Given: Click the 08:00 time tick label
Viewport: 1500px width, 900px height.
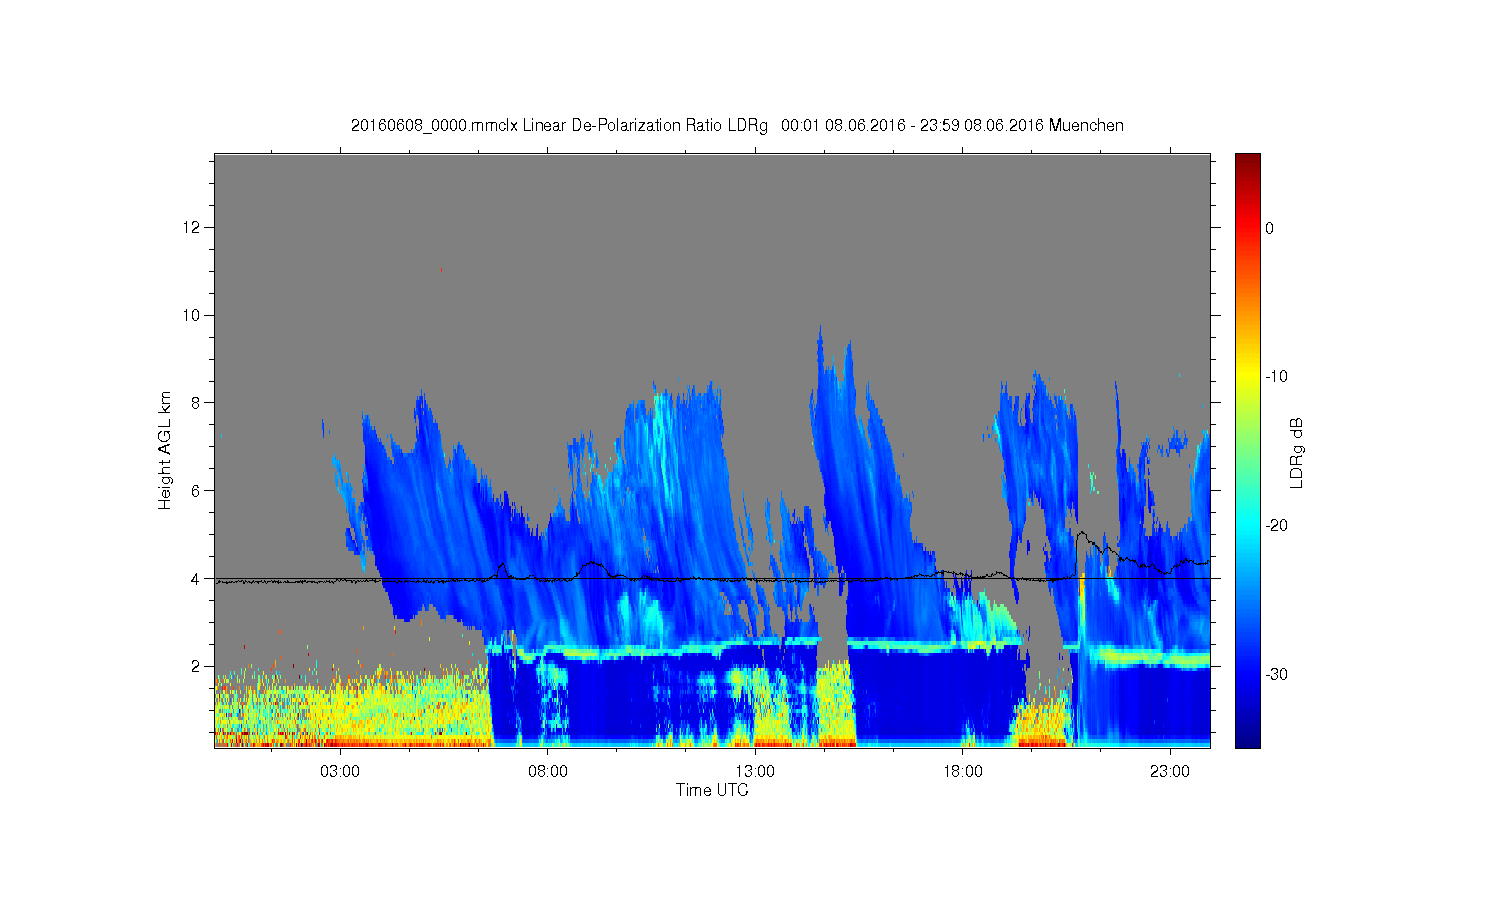Looking at the screenshot, I should click(548, 772).
